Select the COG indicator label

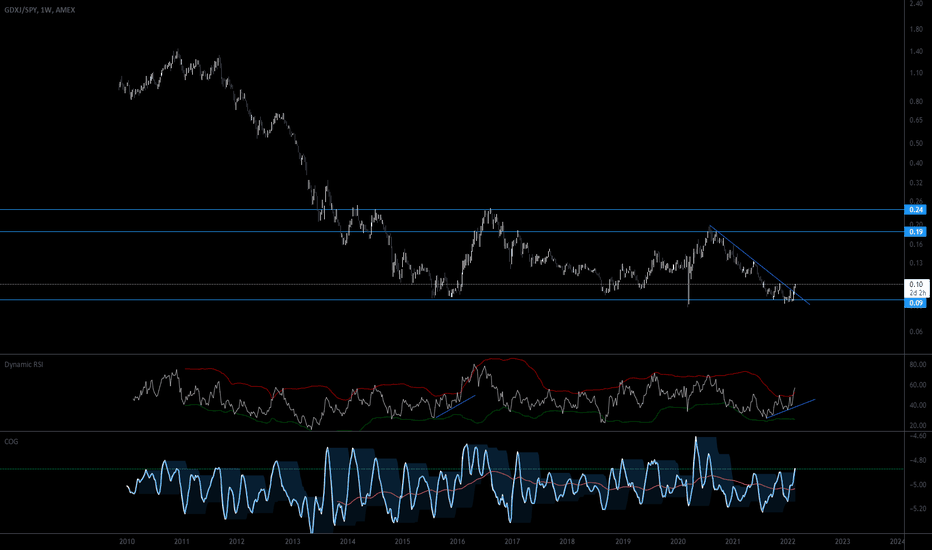(11, 442)
